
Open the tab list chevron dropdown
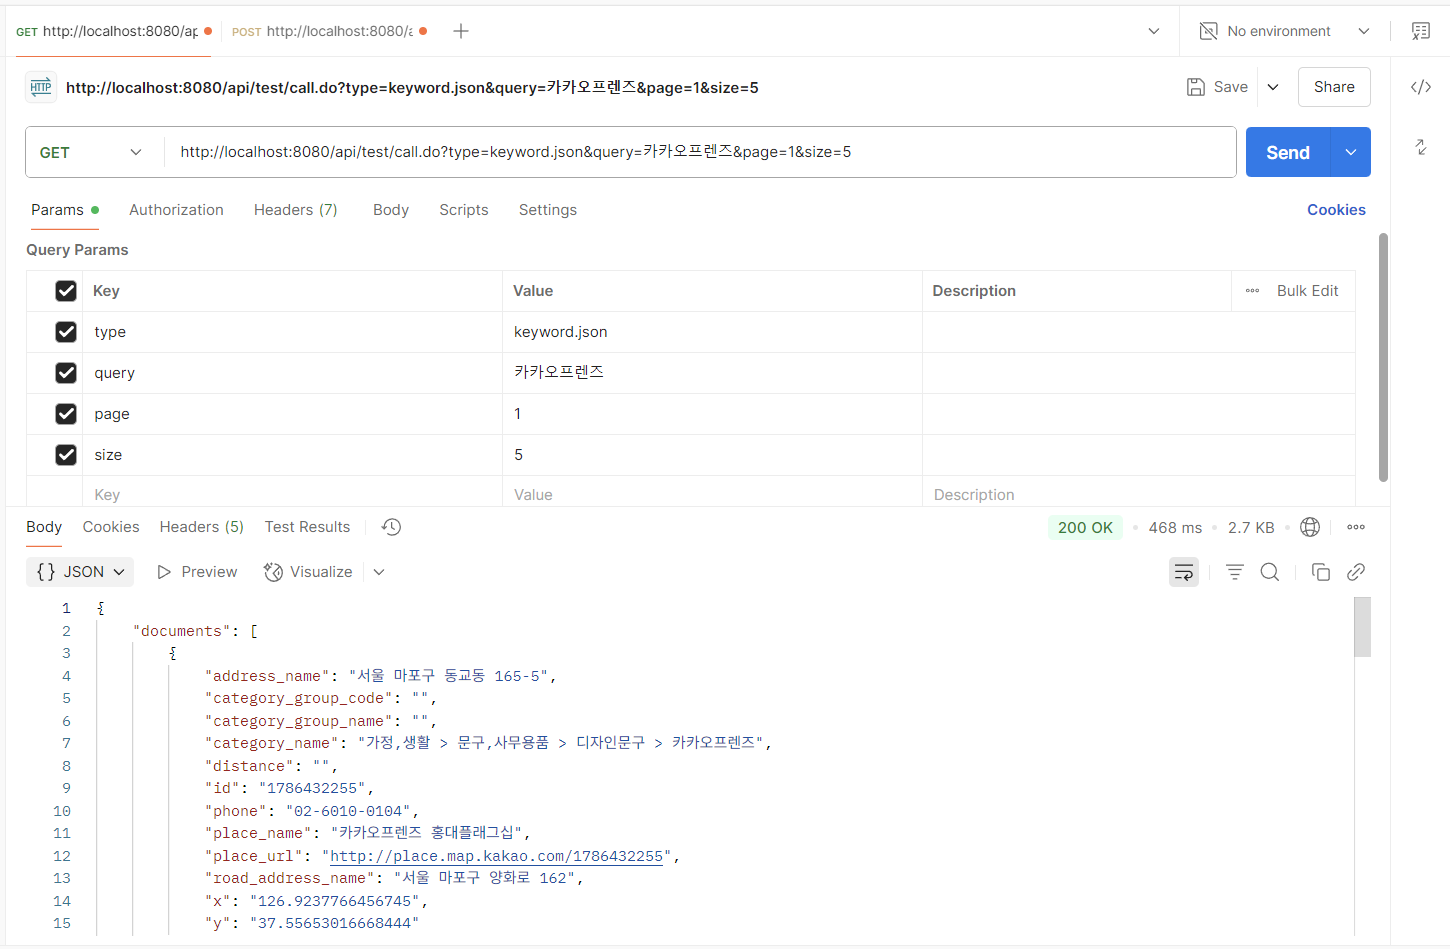[x=1154, y=31]
